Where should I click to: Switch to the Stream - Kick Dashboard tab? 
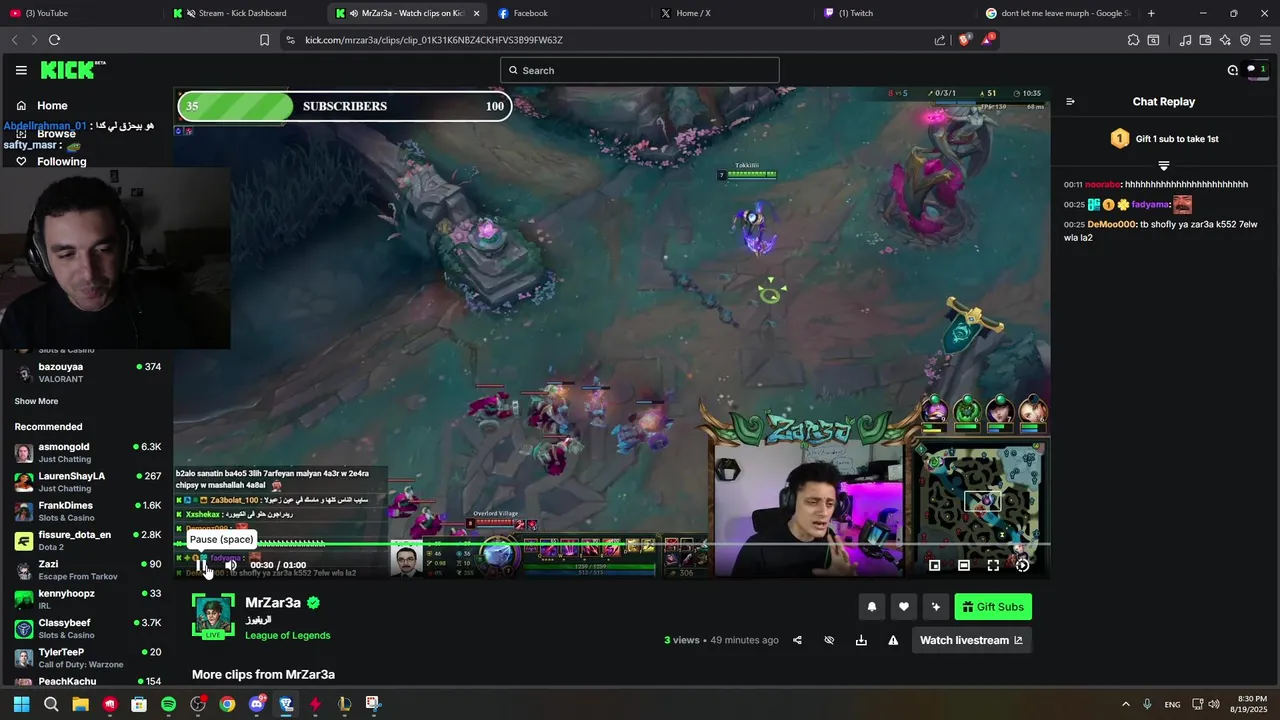coord(243,13)
